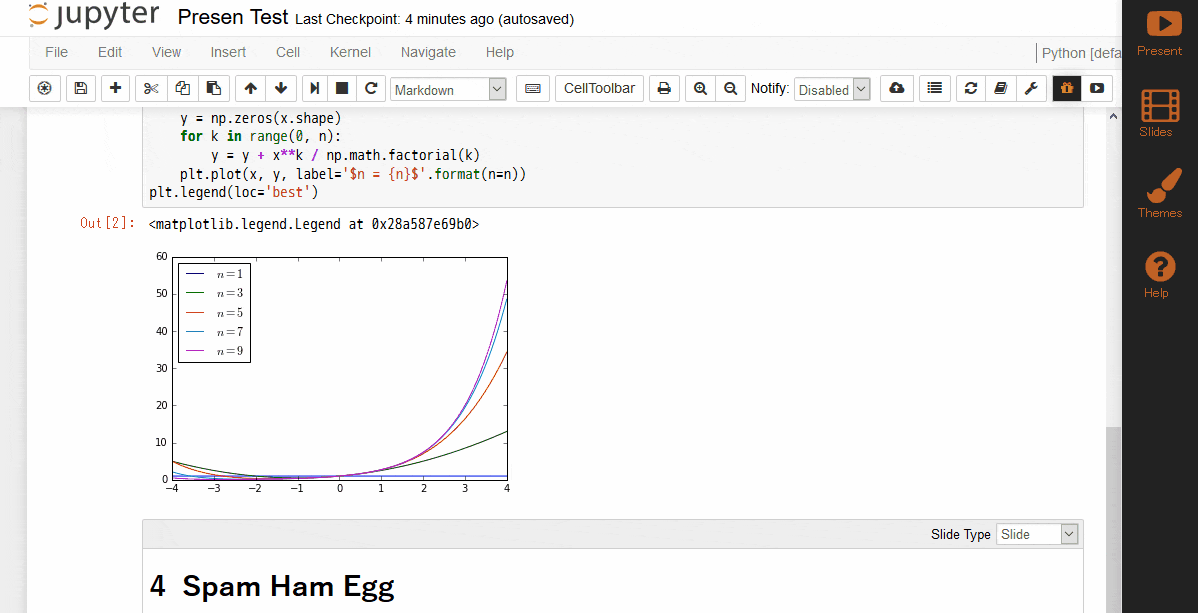This screenshot has height=613, width=1198.
Task: Change Slide Type from Slide dropdown
Action: click(x=1037, y=533)
